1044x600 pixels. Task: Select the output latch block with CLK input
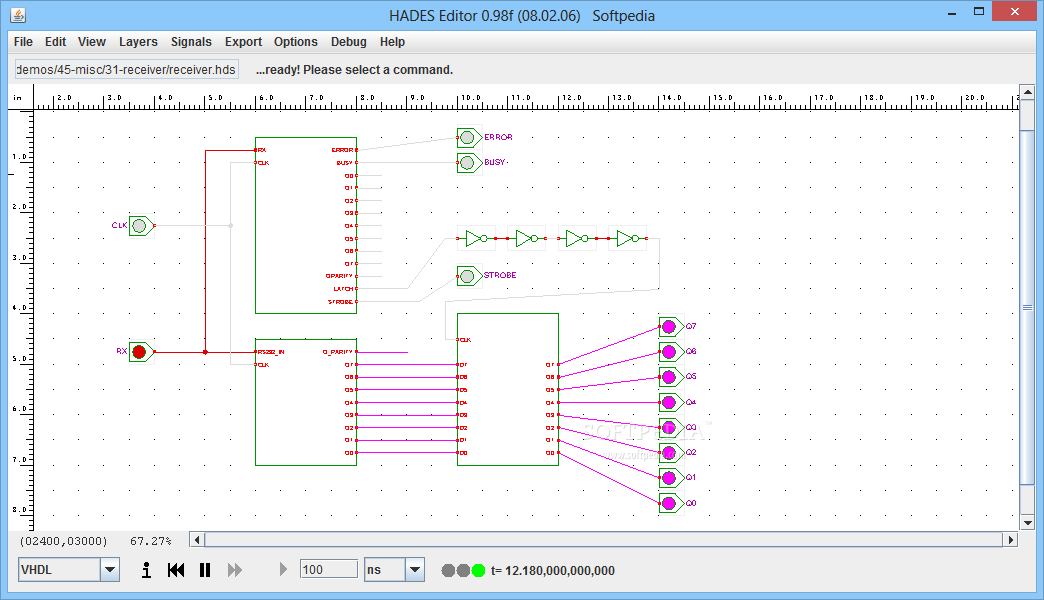coord(508,390)
